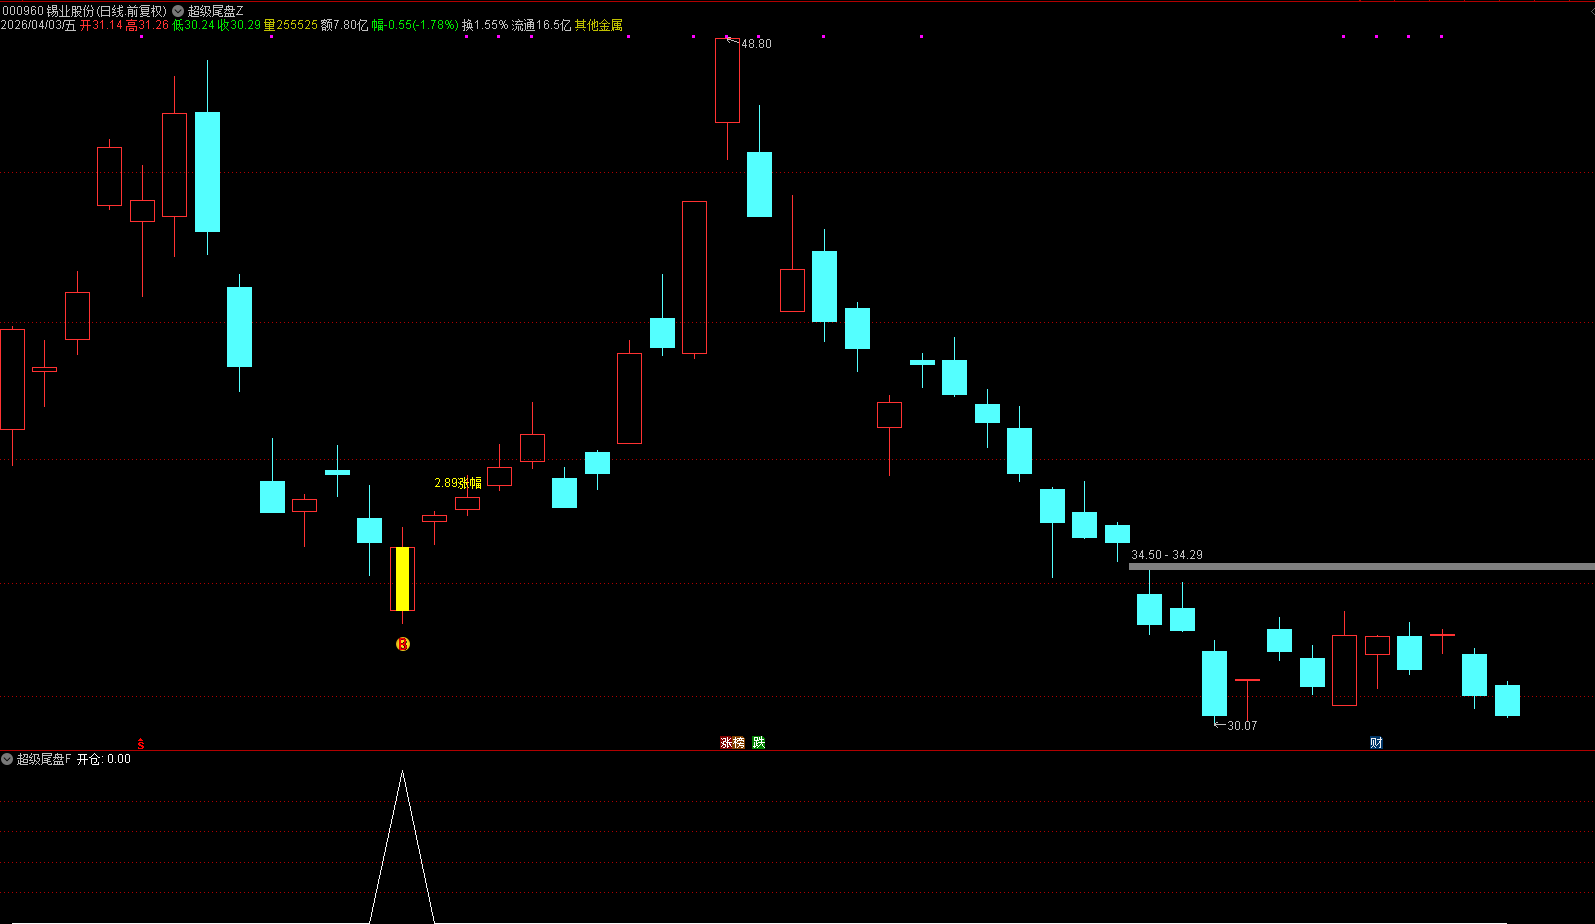Expand the 超级尾盘Z indicator dropdown arrow
The height and width of the screenshot is (924, 1595).
(x=178, y=11)
